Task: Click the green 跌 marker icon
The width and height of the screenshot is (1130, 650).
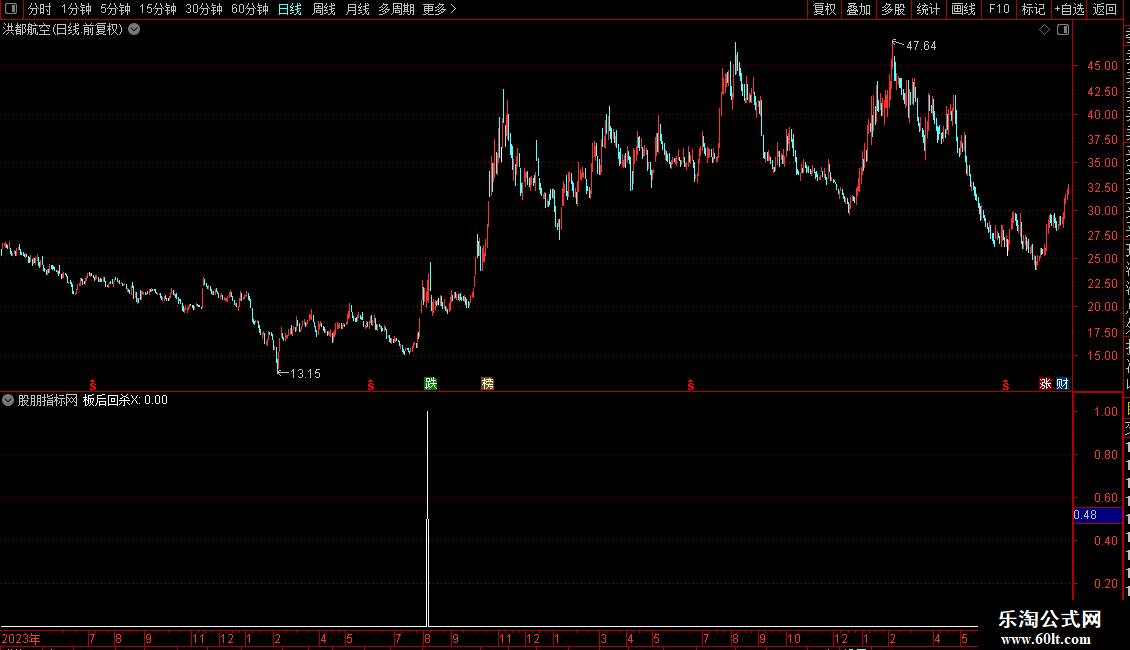Action: (x=431, y=383)
